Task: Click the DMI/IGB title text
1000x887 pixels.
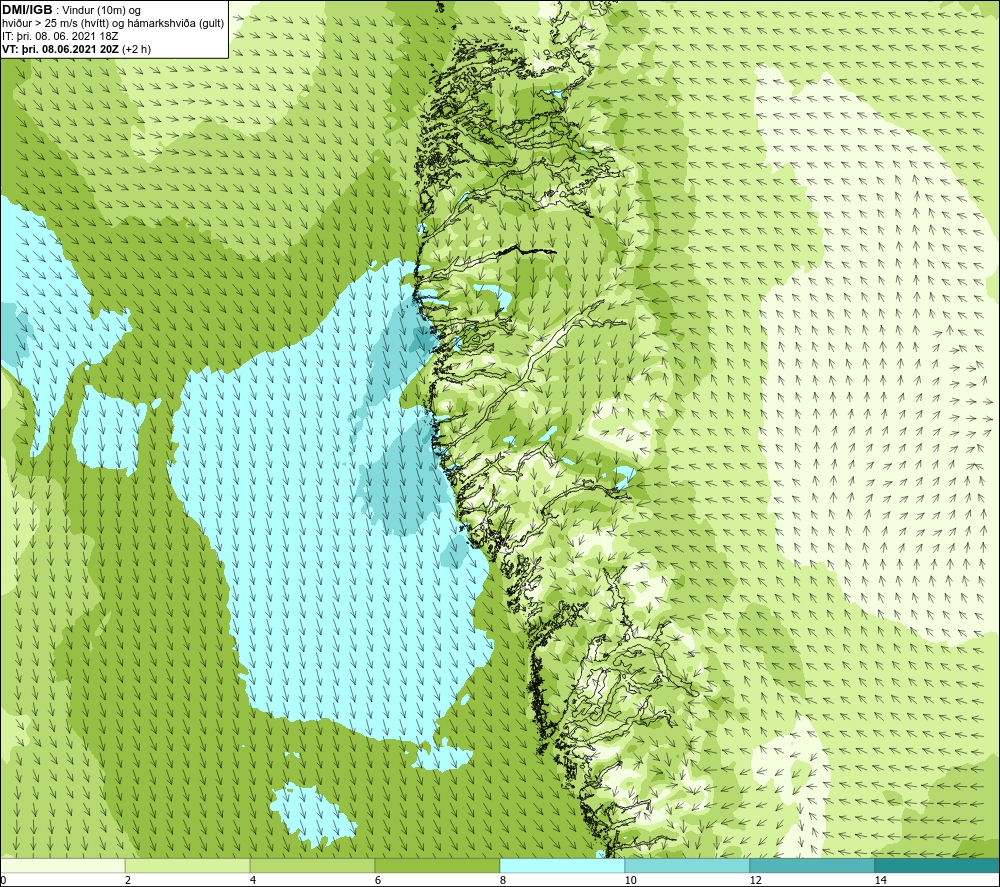Action: pos(27,10)
